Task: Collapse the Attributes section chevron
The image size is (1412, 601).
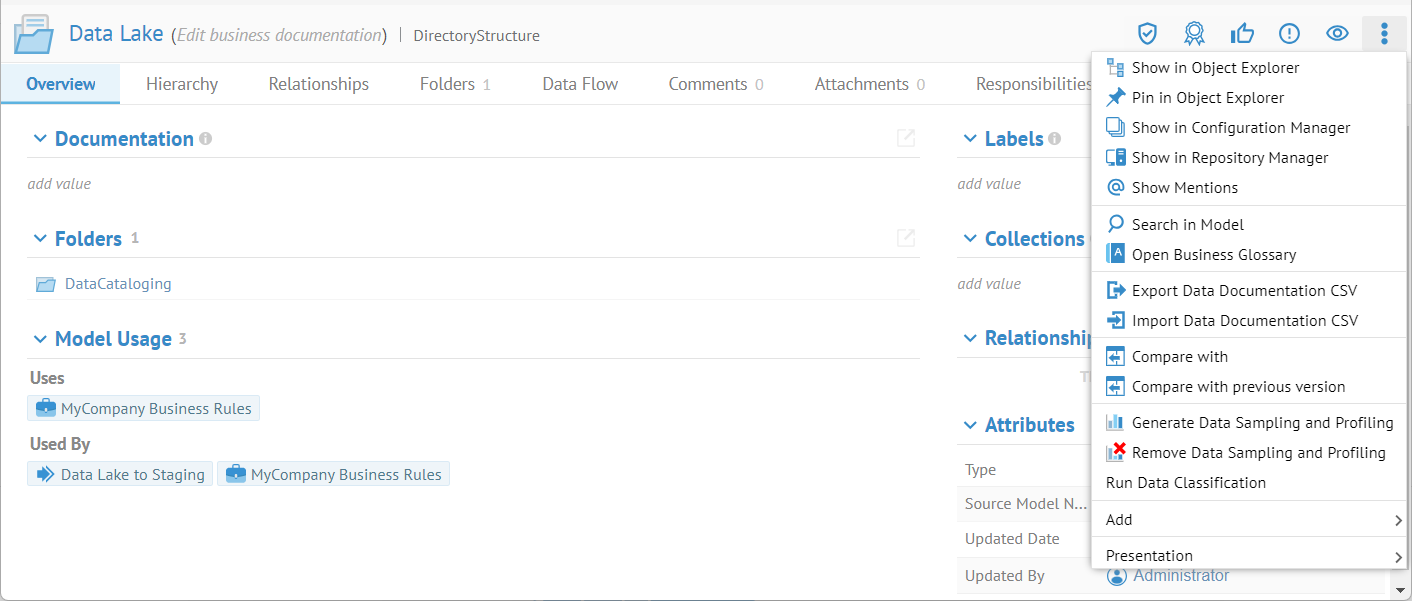Action: coord(970,425)
